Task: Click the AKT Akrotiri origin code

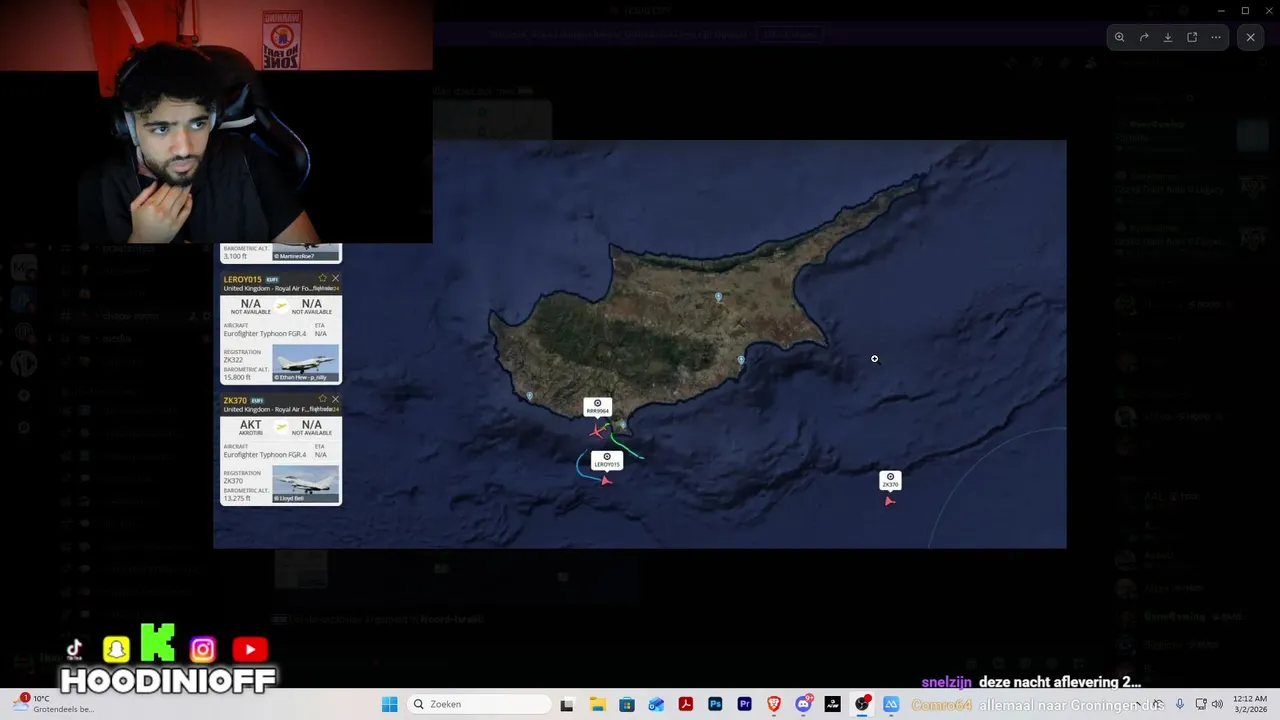Action: tap(250, 425)
